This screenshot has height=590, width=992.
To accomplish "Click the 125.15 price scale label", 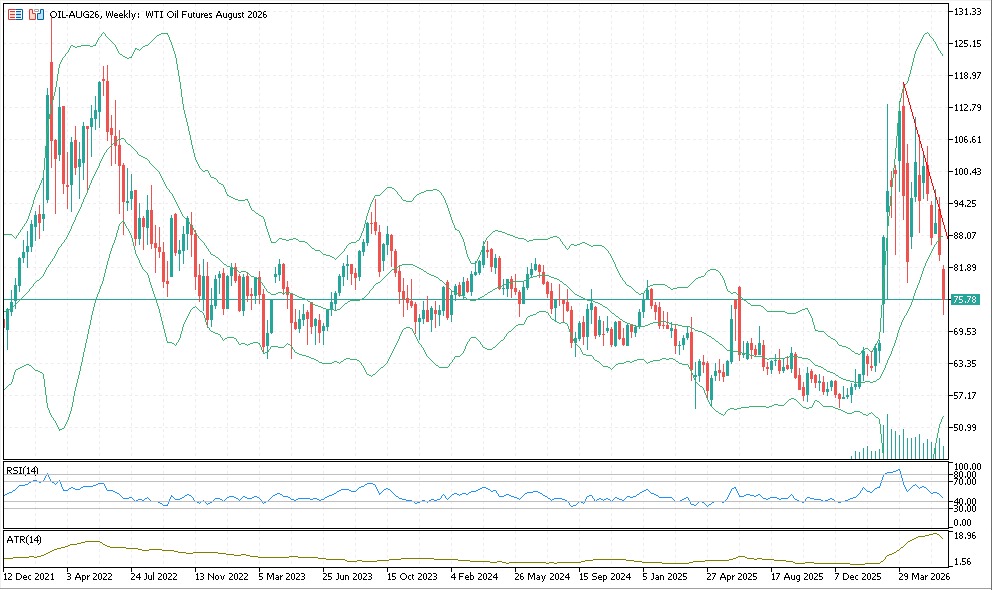I will pos(967,44).
